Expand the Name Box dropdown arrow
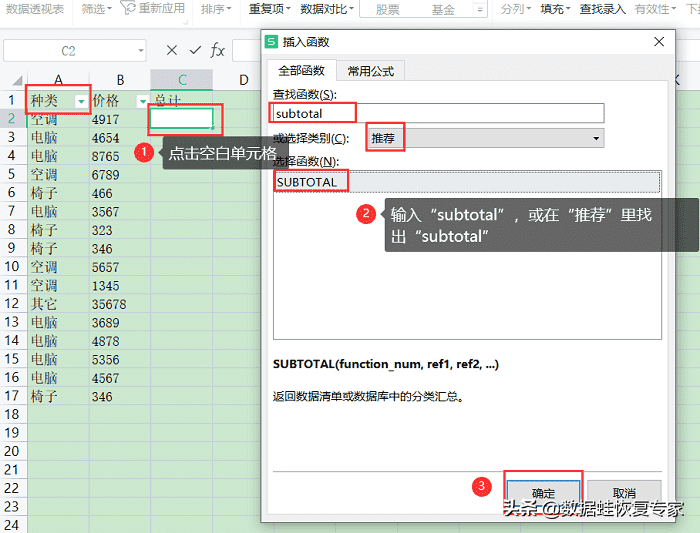700x533 pixels. 141,51
